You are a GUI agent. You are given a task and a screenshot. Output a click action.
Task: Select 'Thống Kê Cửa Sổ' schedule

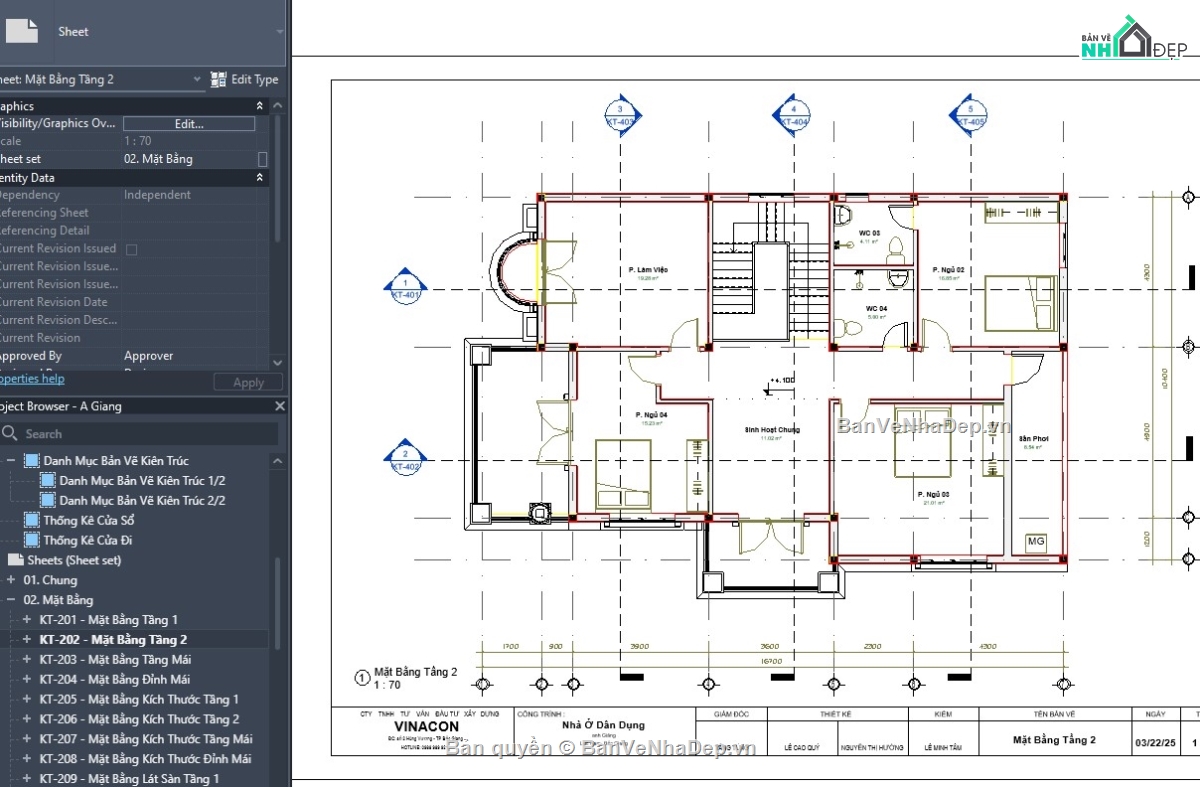pyautogui.click(x=88, y=521)
